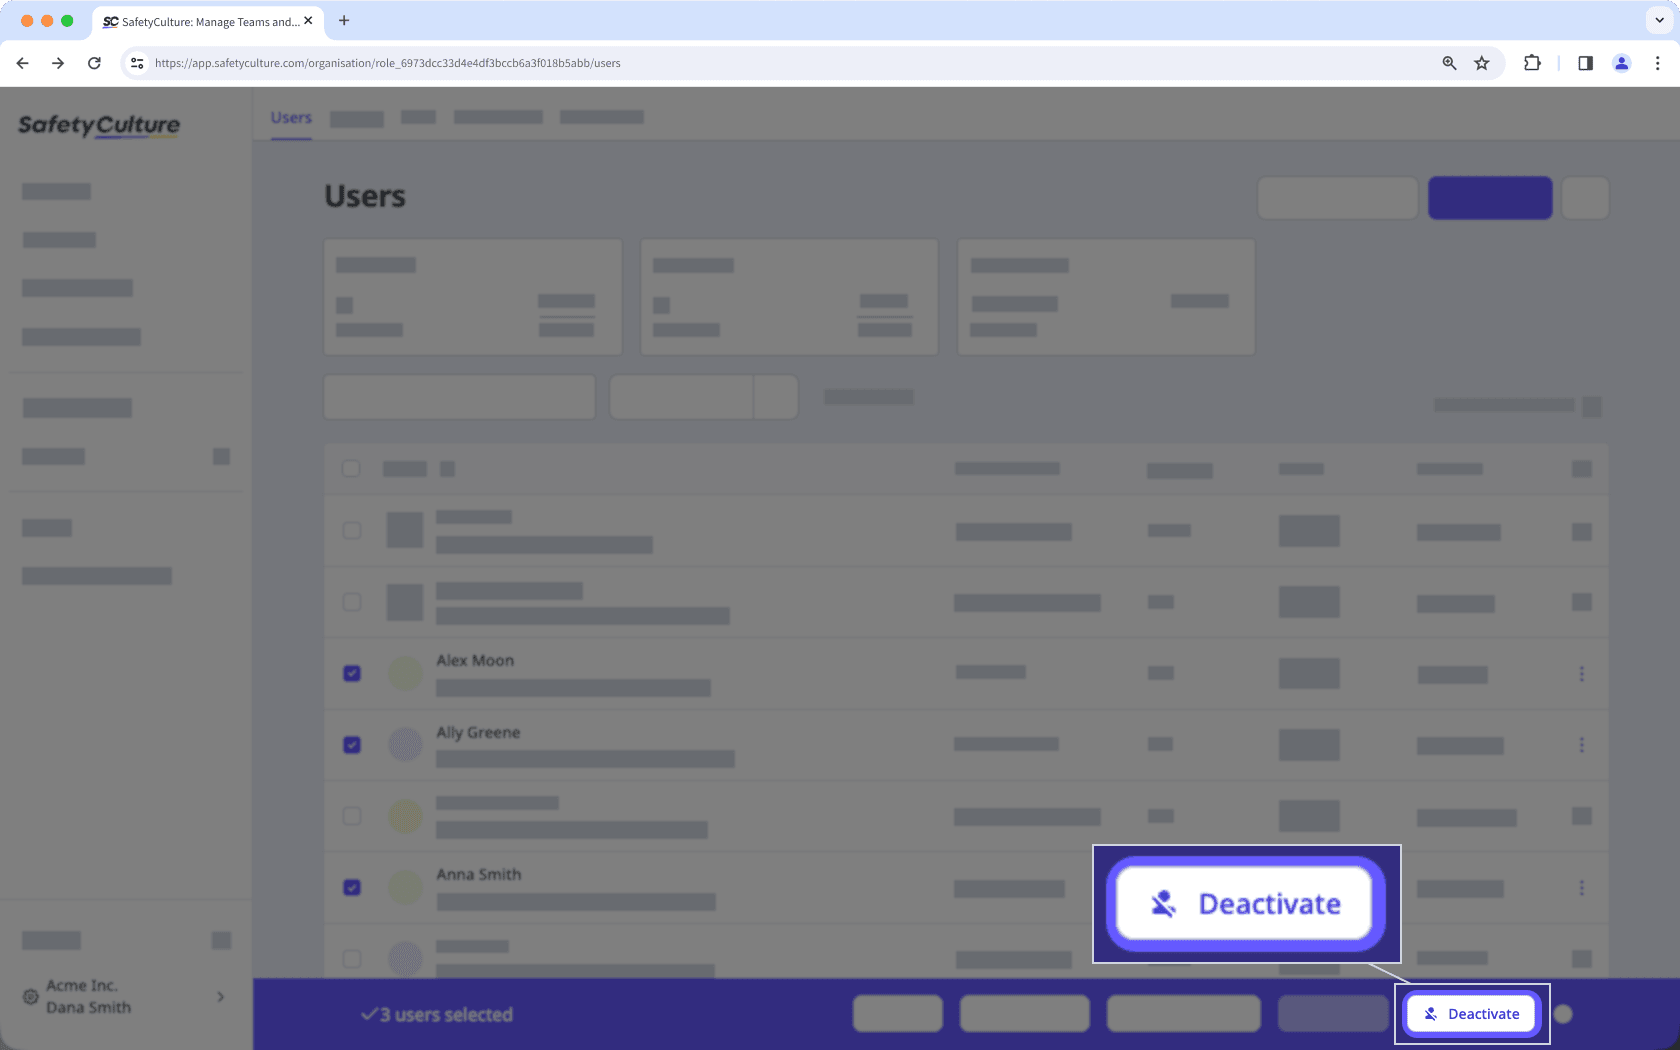Open the kebab menu next to Alex Moon
This screenshot has height=1050, width=1680.
[1582, 673]
